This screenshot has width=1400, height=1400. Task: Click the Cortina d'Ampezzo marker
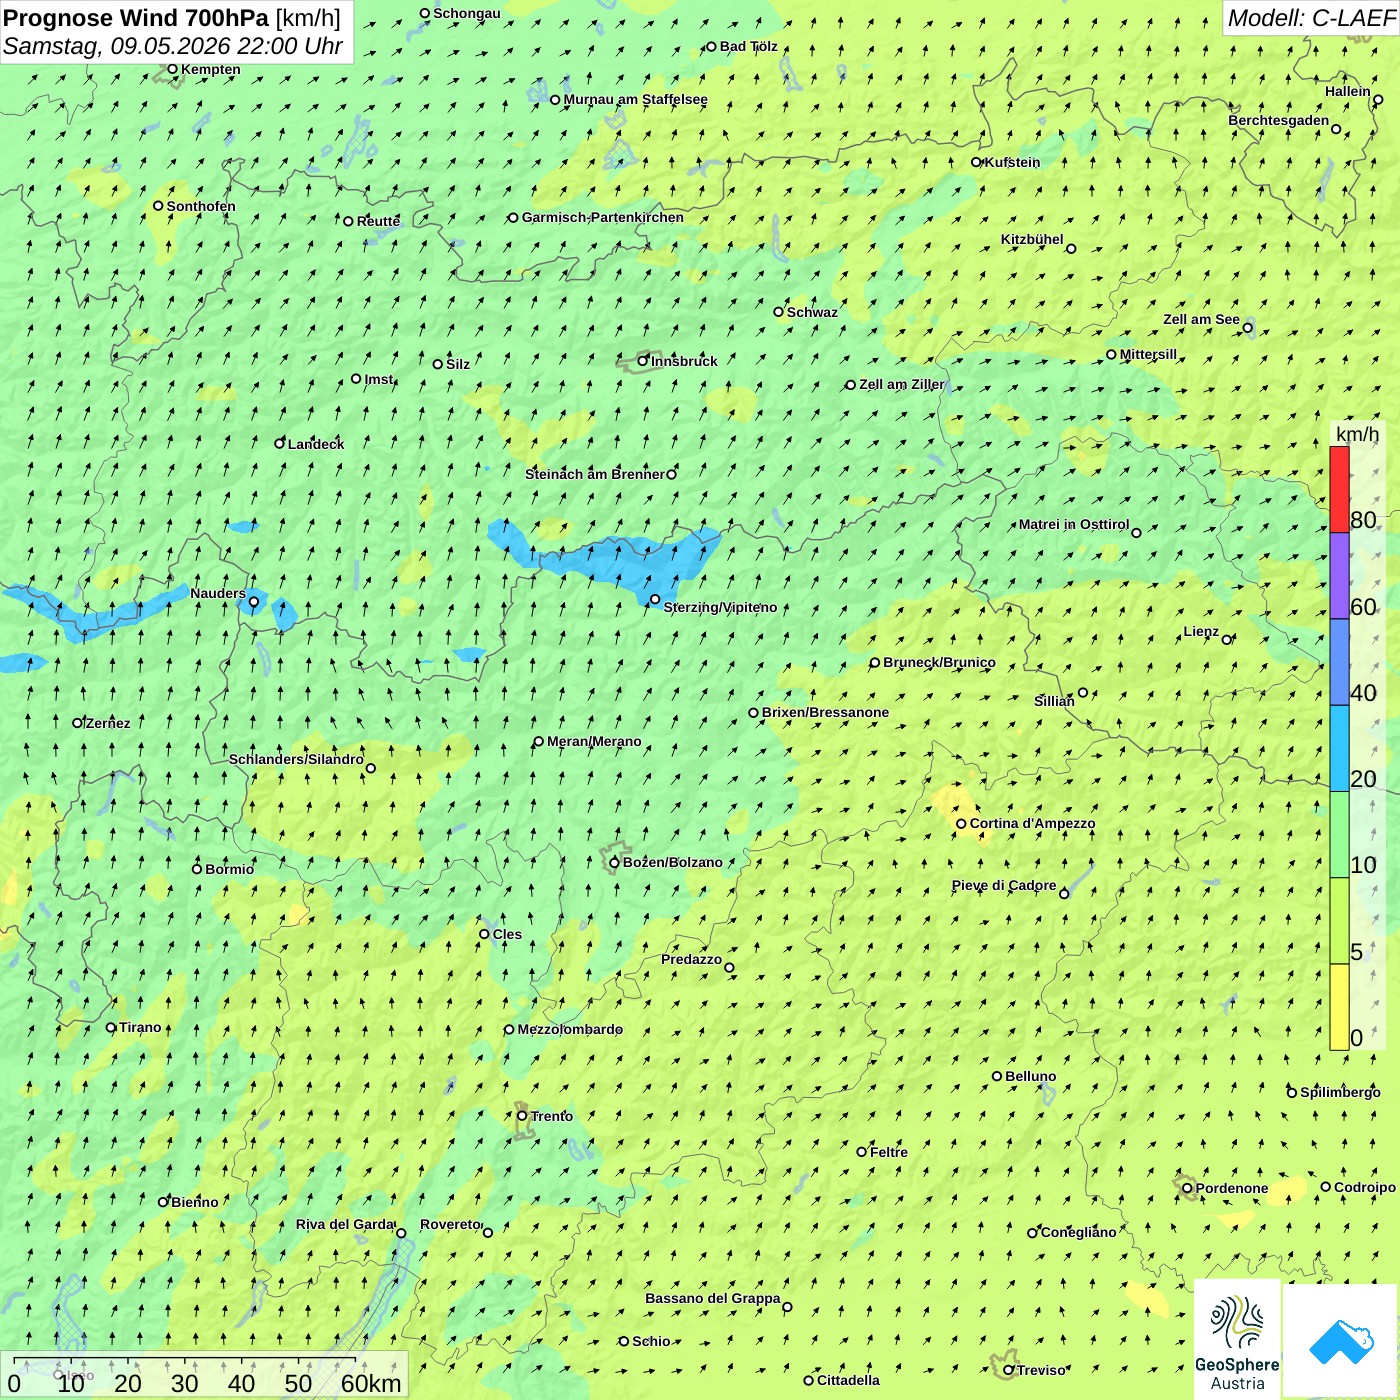pos(962,825)
